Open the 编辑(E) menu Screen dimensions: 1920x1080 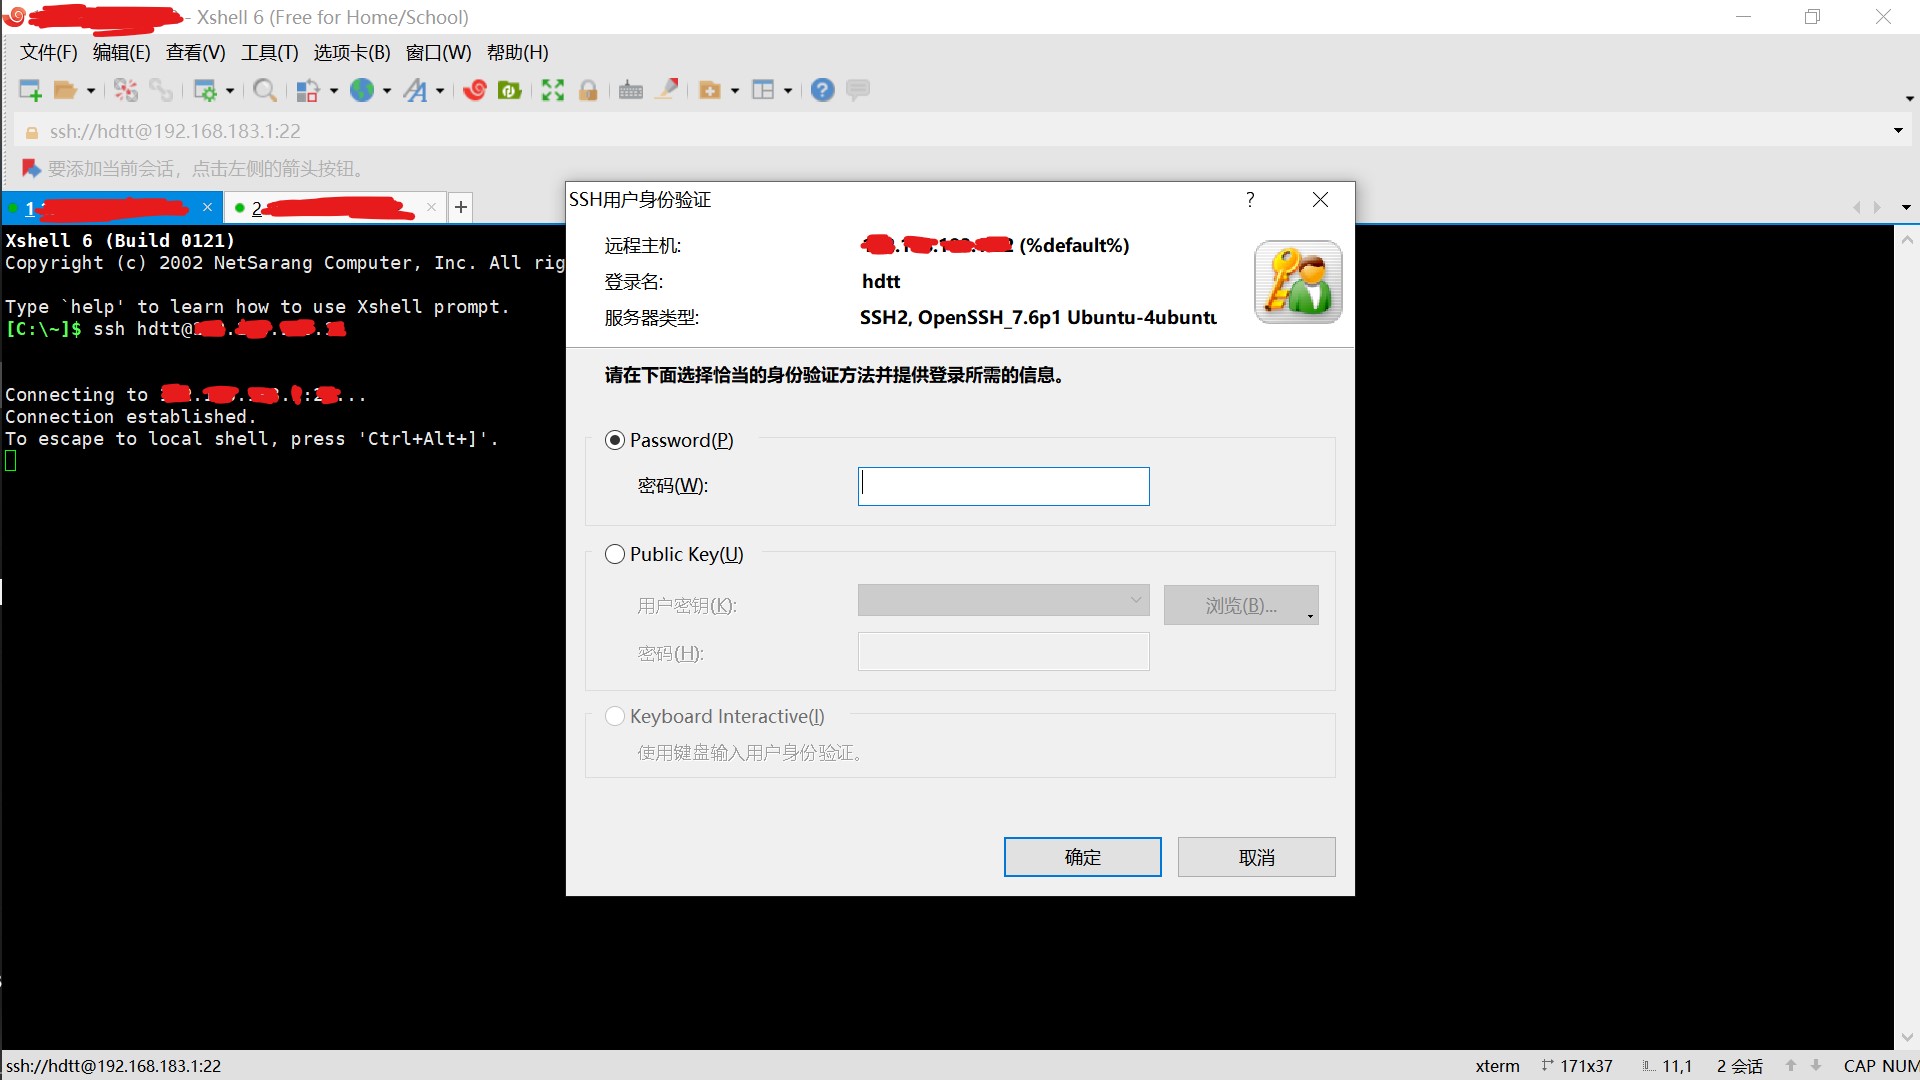click(121, 53)
